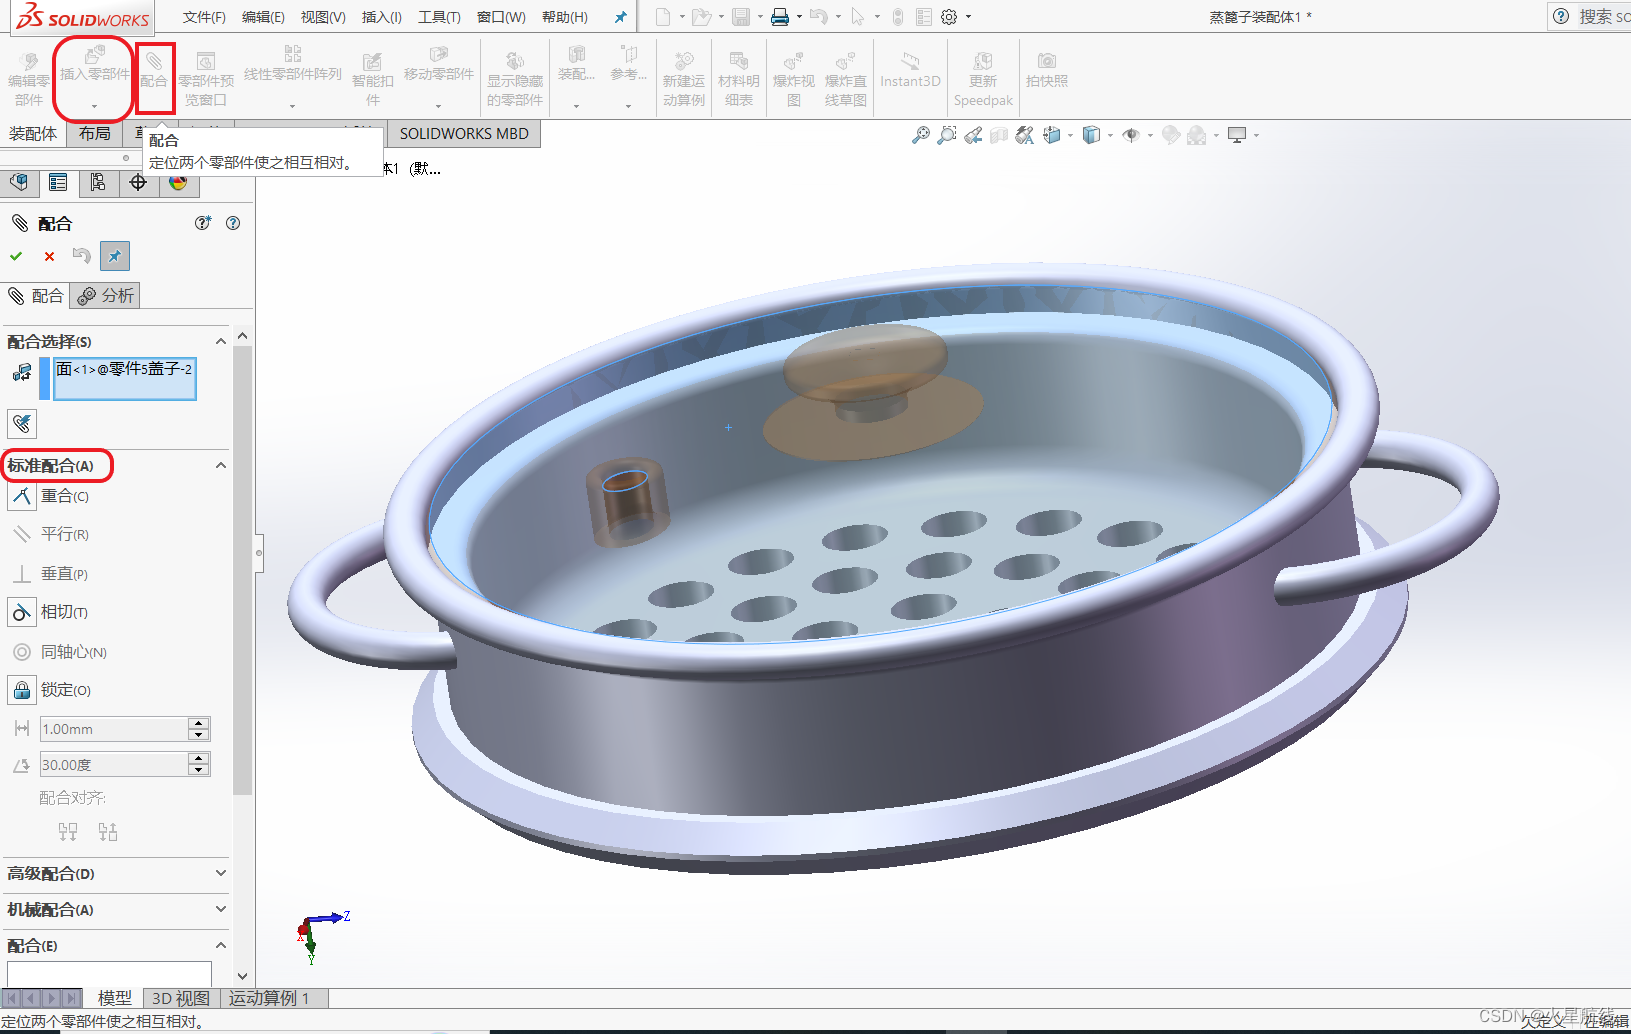The image size is (1631, 1034).
Task: Toggle the distance mate icon beside 1.00mm
Action: pyautogui.click(x=21, y=729)
